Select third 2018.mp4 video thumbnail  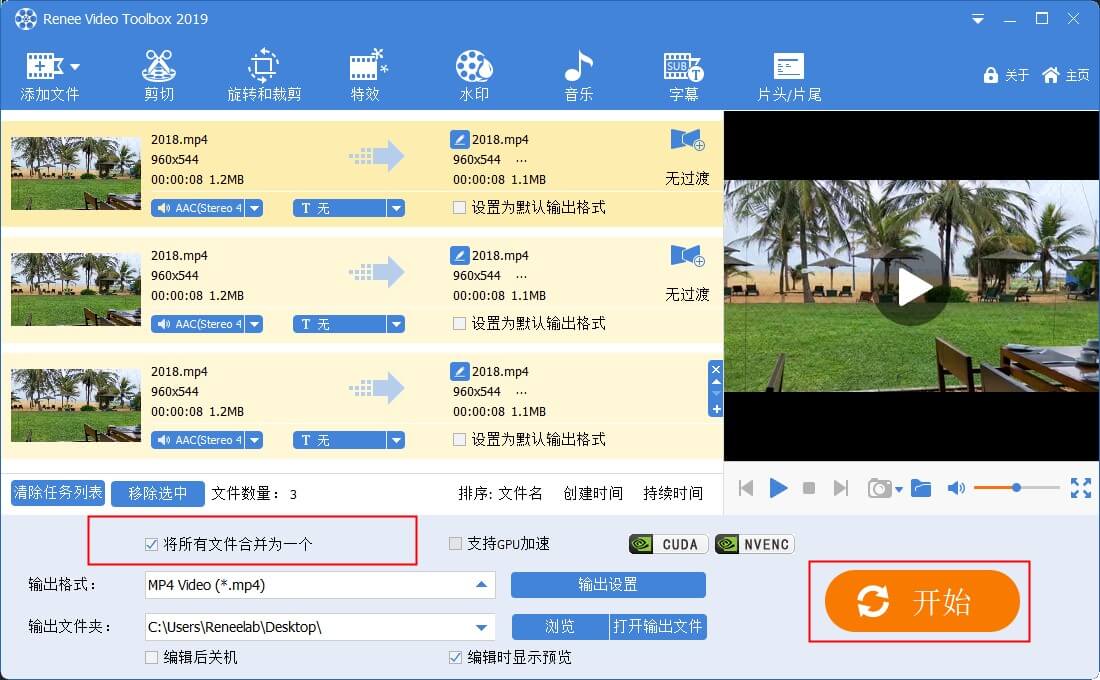[x=76, y=405]
